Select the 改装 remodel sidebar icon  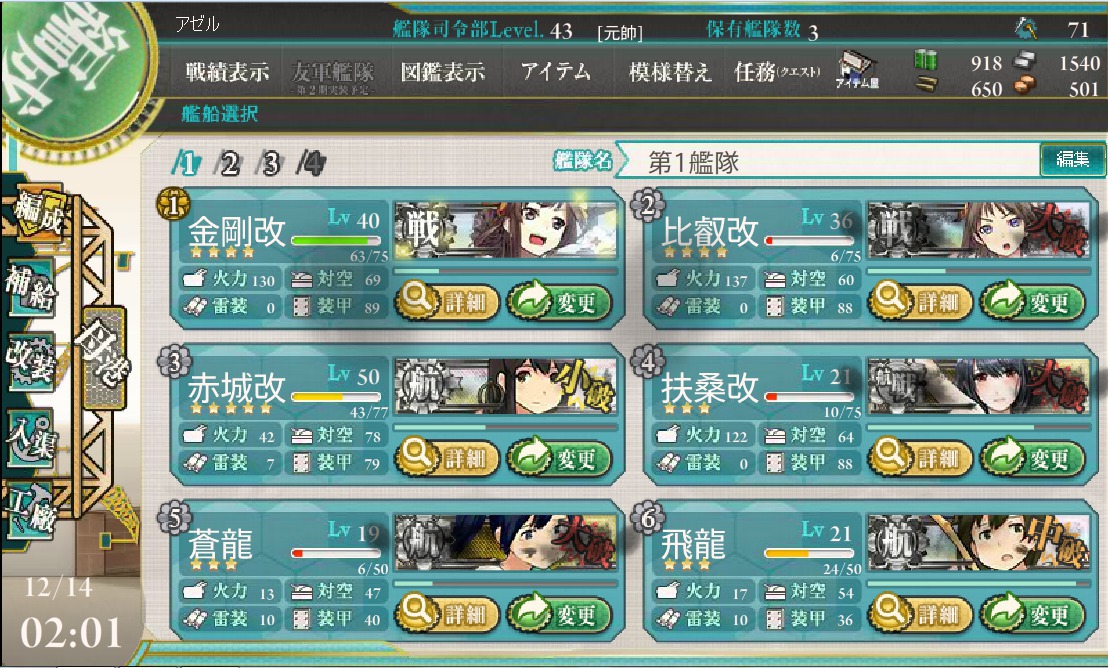click(x=30, y=361)
